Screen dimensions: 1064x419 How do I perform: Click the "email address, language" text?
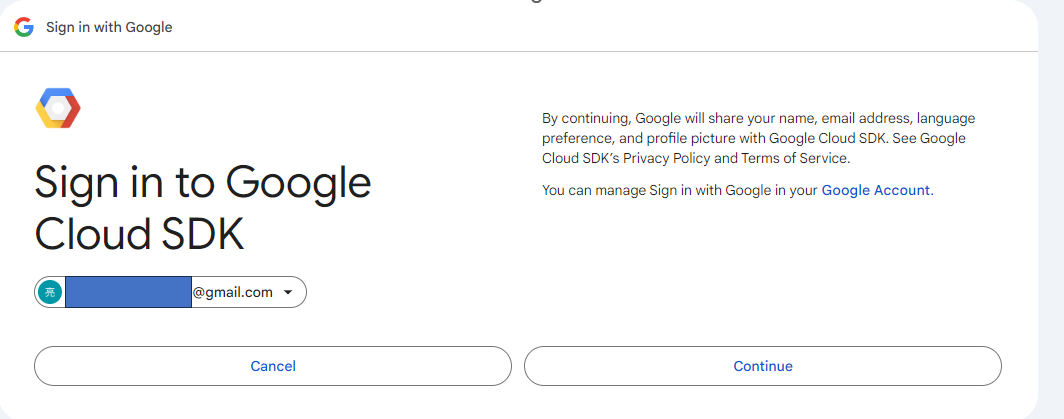pos(892,118)
